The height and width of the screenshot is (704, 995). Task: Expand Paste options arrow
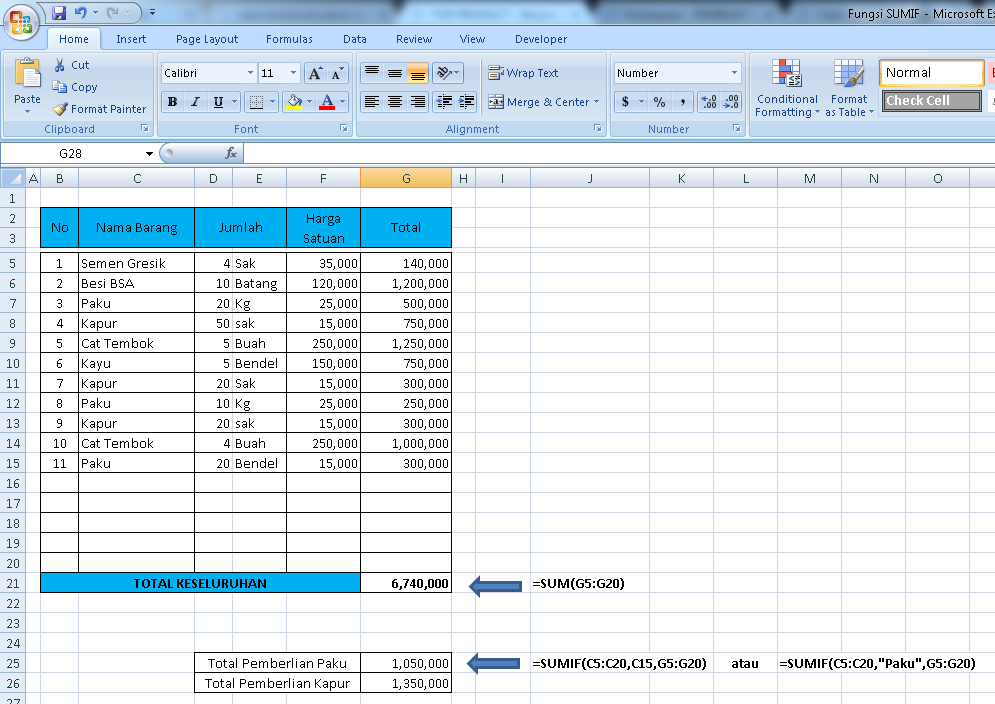coord(27,112)
